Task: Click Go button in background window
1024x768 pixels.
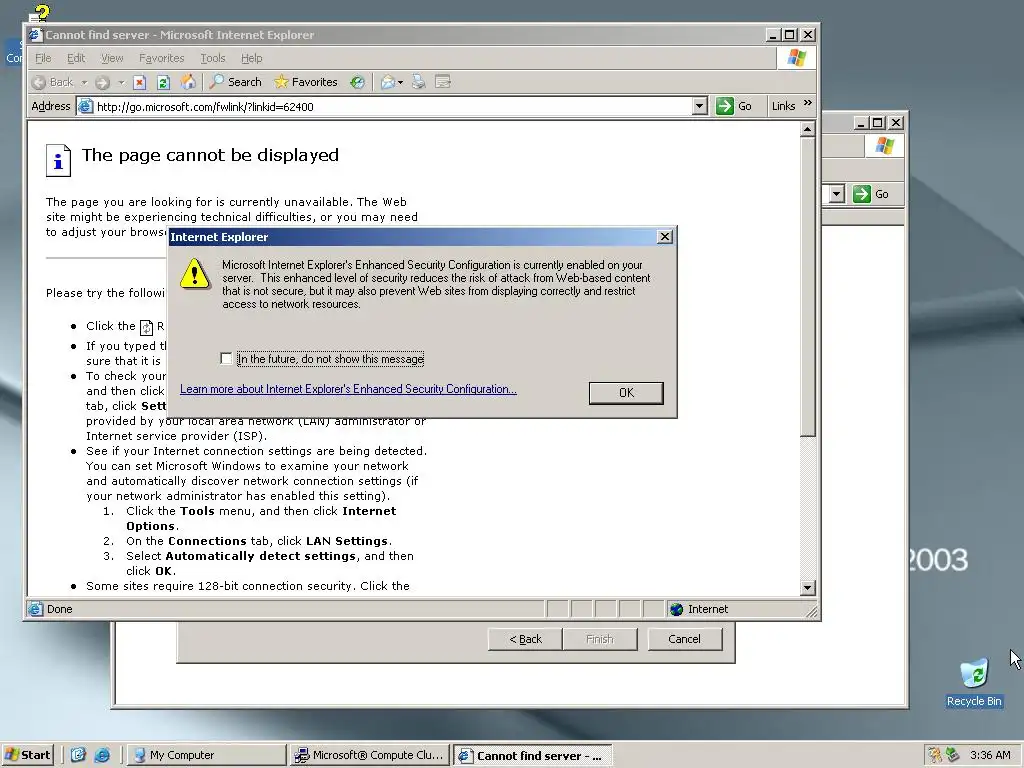Action: point(871,194)
